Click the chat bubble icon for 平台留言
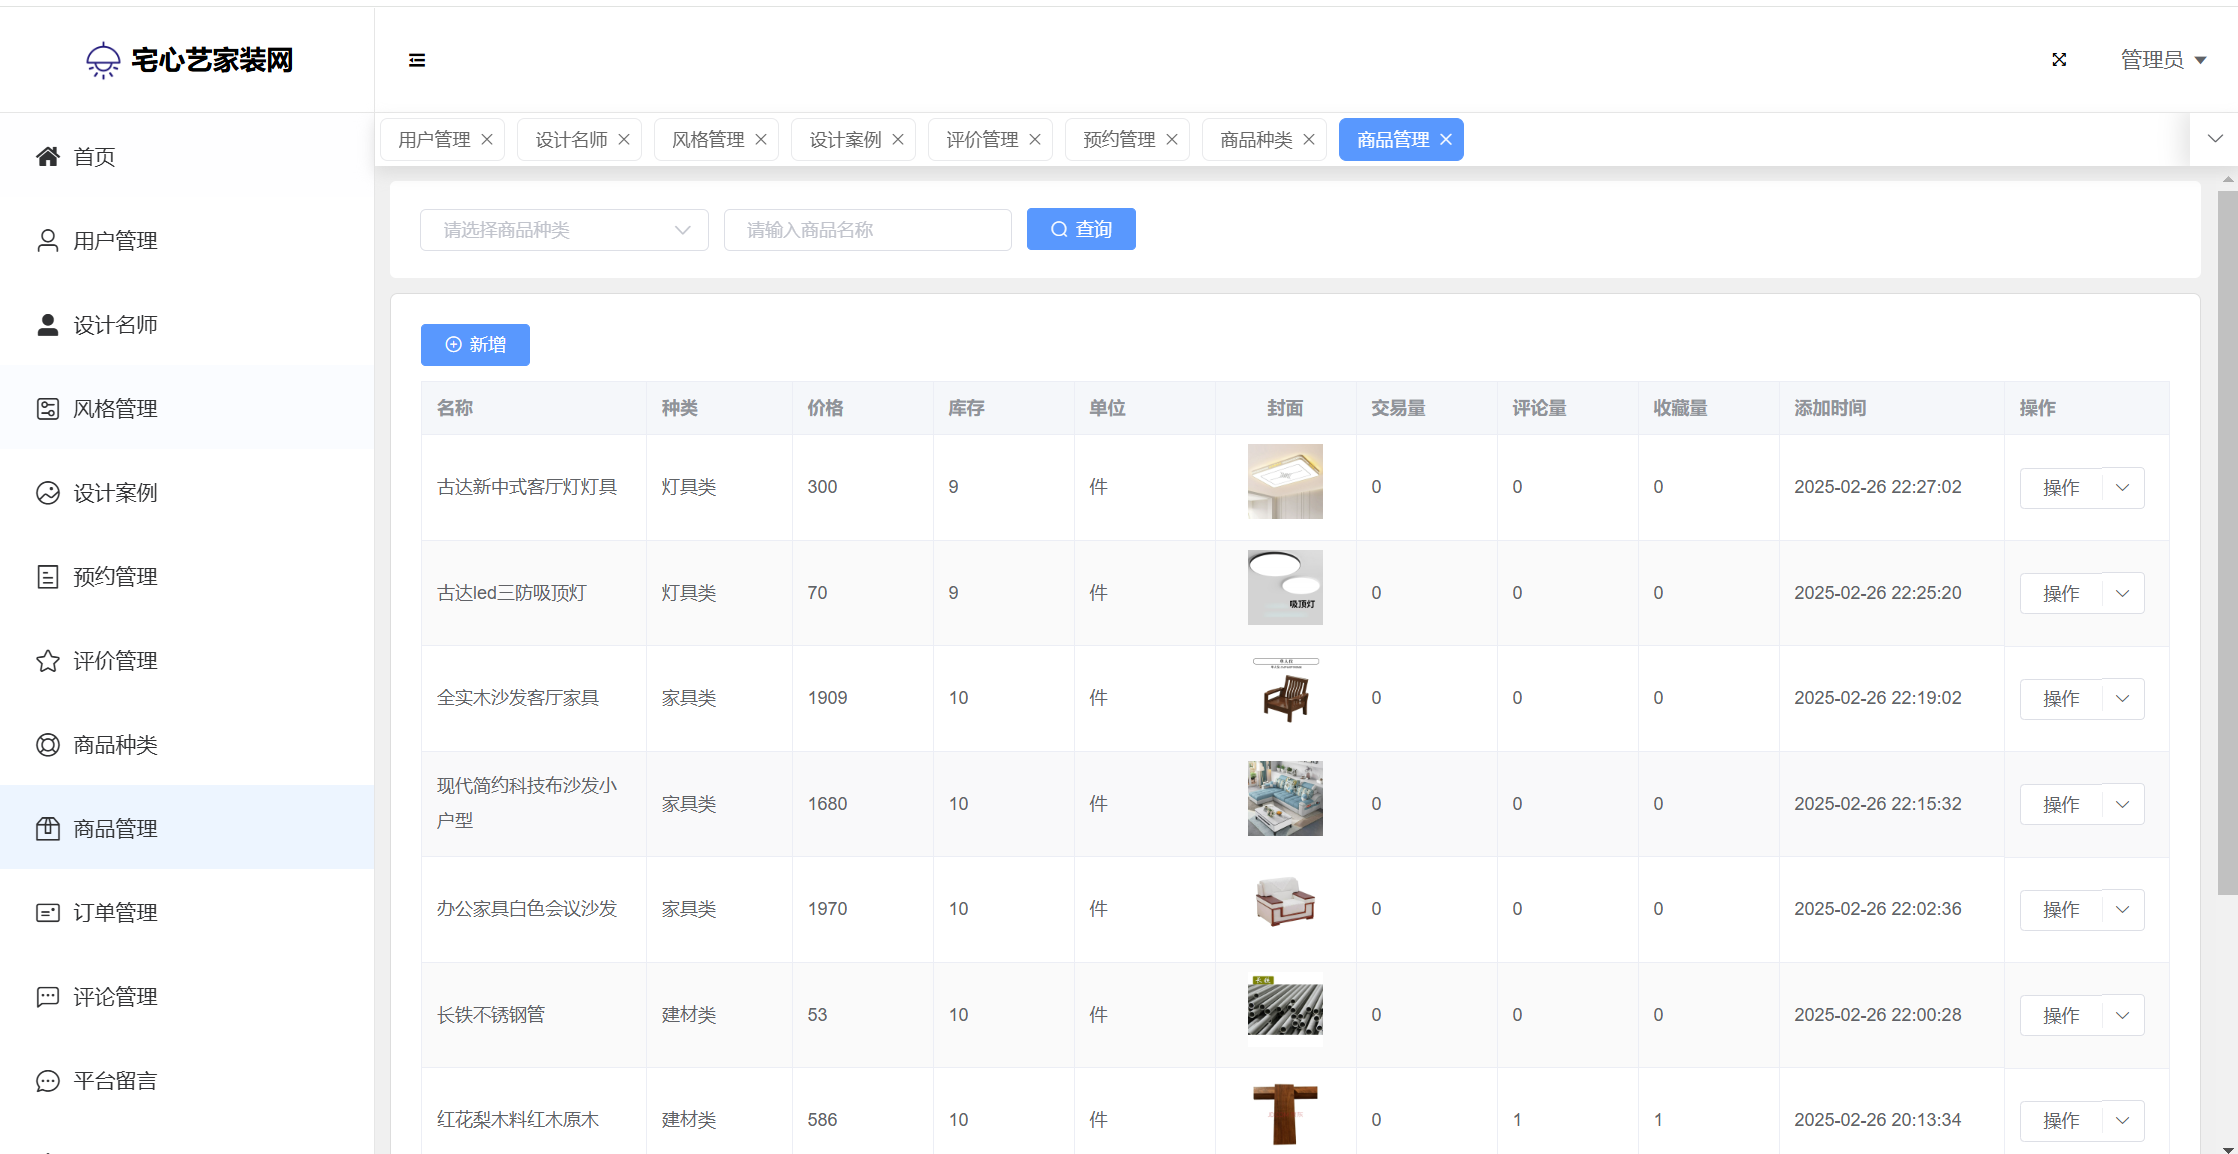The height and width of the screenshot is (1154, 2238). point(47,1081)
